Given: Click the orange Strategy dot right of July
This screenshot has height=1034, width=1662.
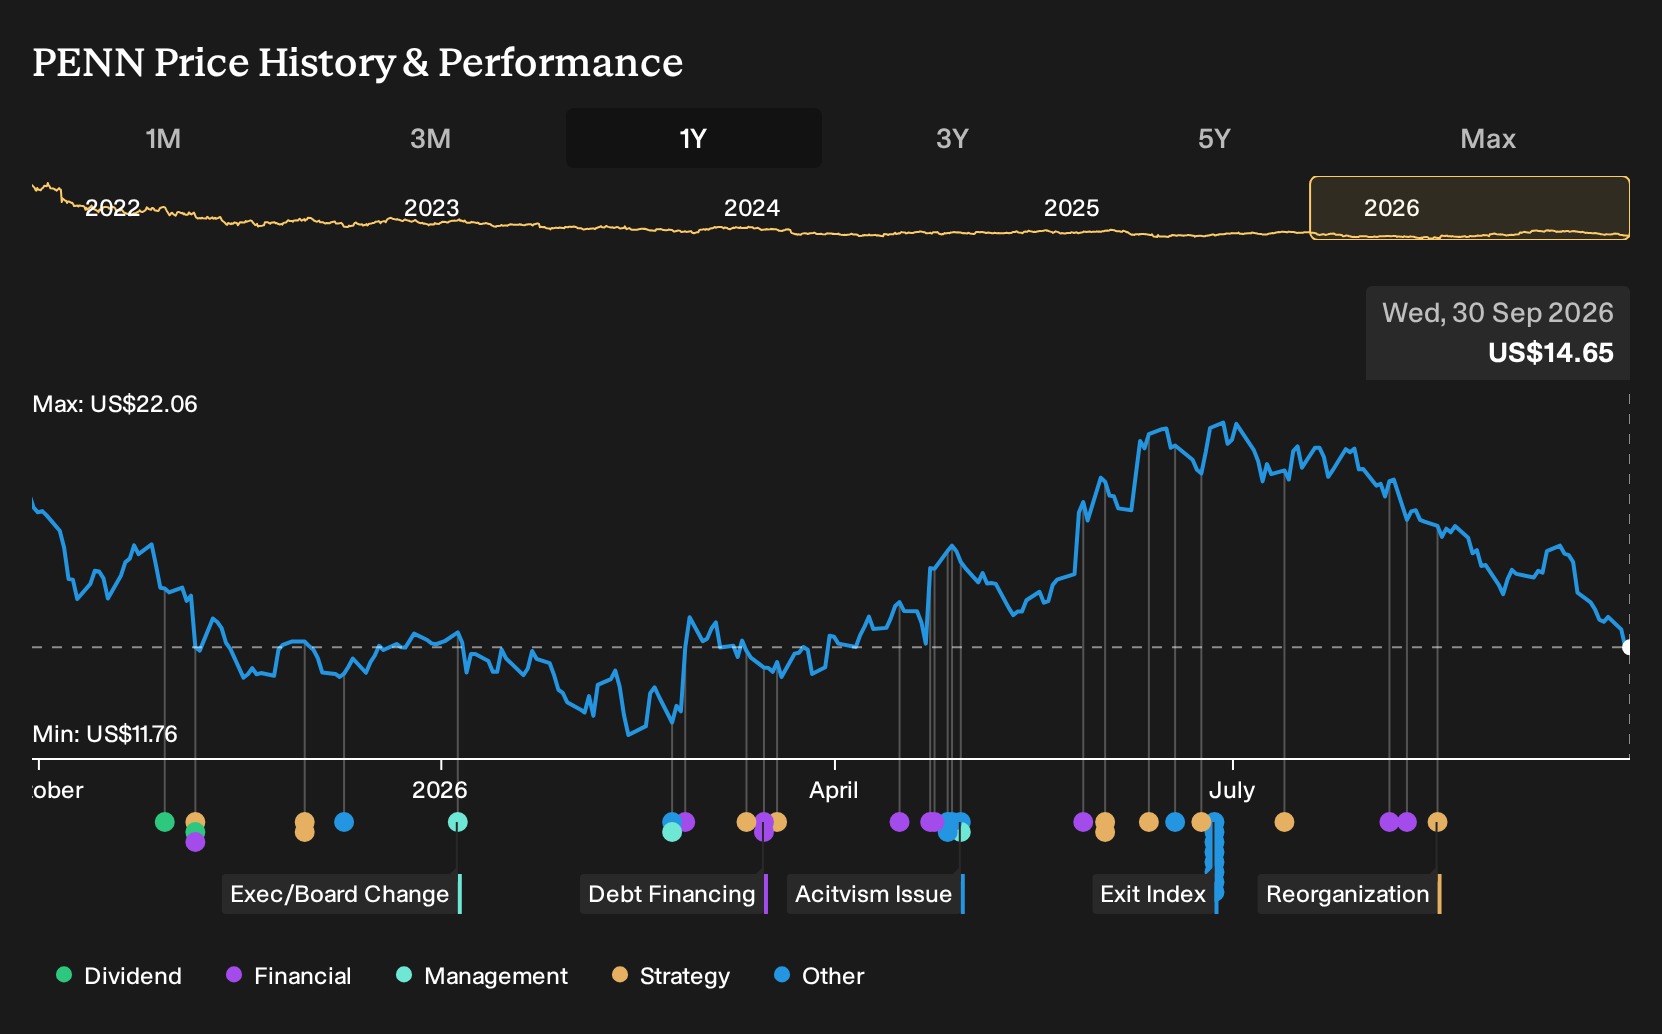Looking at the screenshot, I should coord(1284,822).
